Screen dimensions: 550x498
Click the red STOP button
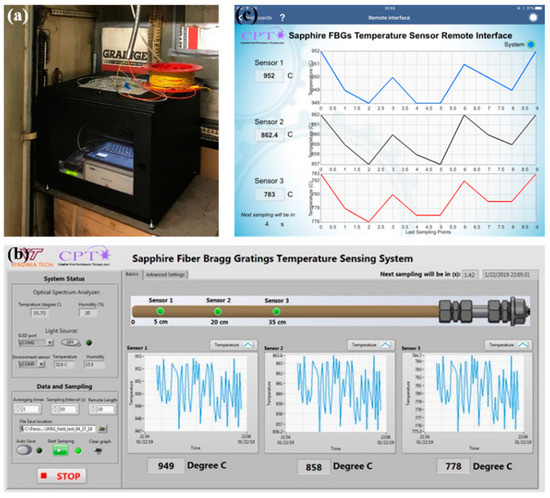pyautogui.click(x=62, y=476)
